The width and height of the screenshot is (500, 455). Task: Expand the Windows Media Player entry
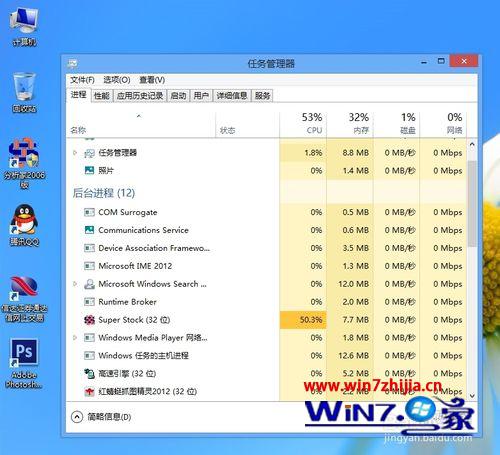(75, 338)
